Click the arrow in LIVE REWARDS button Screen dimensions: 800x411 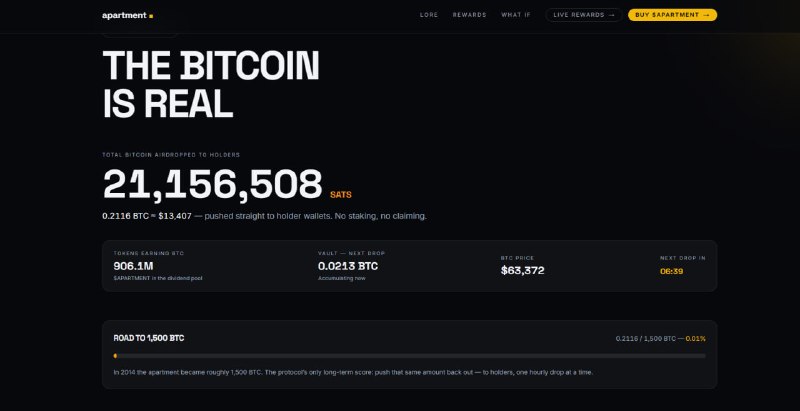(x=612, y=15)
